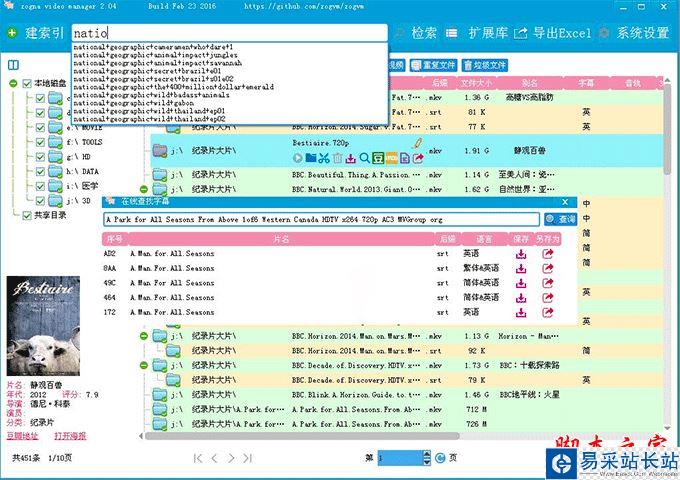The width and height of the screenshot is (680, 480).
Task: Increase page number with stepper arrows
Action: point(427,454)
